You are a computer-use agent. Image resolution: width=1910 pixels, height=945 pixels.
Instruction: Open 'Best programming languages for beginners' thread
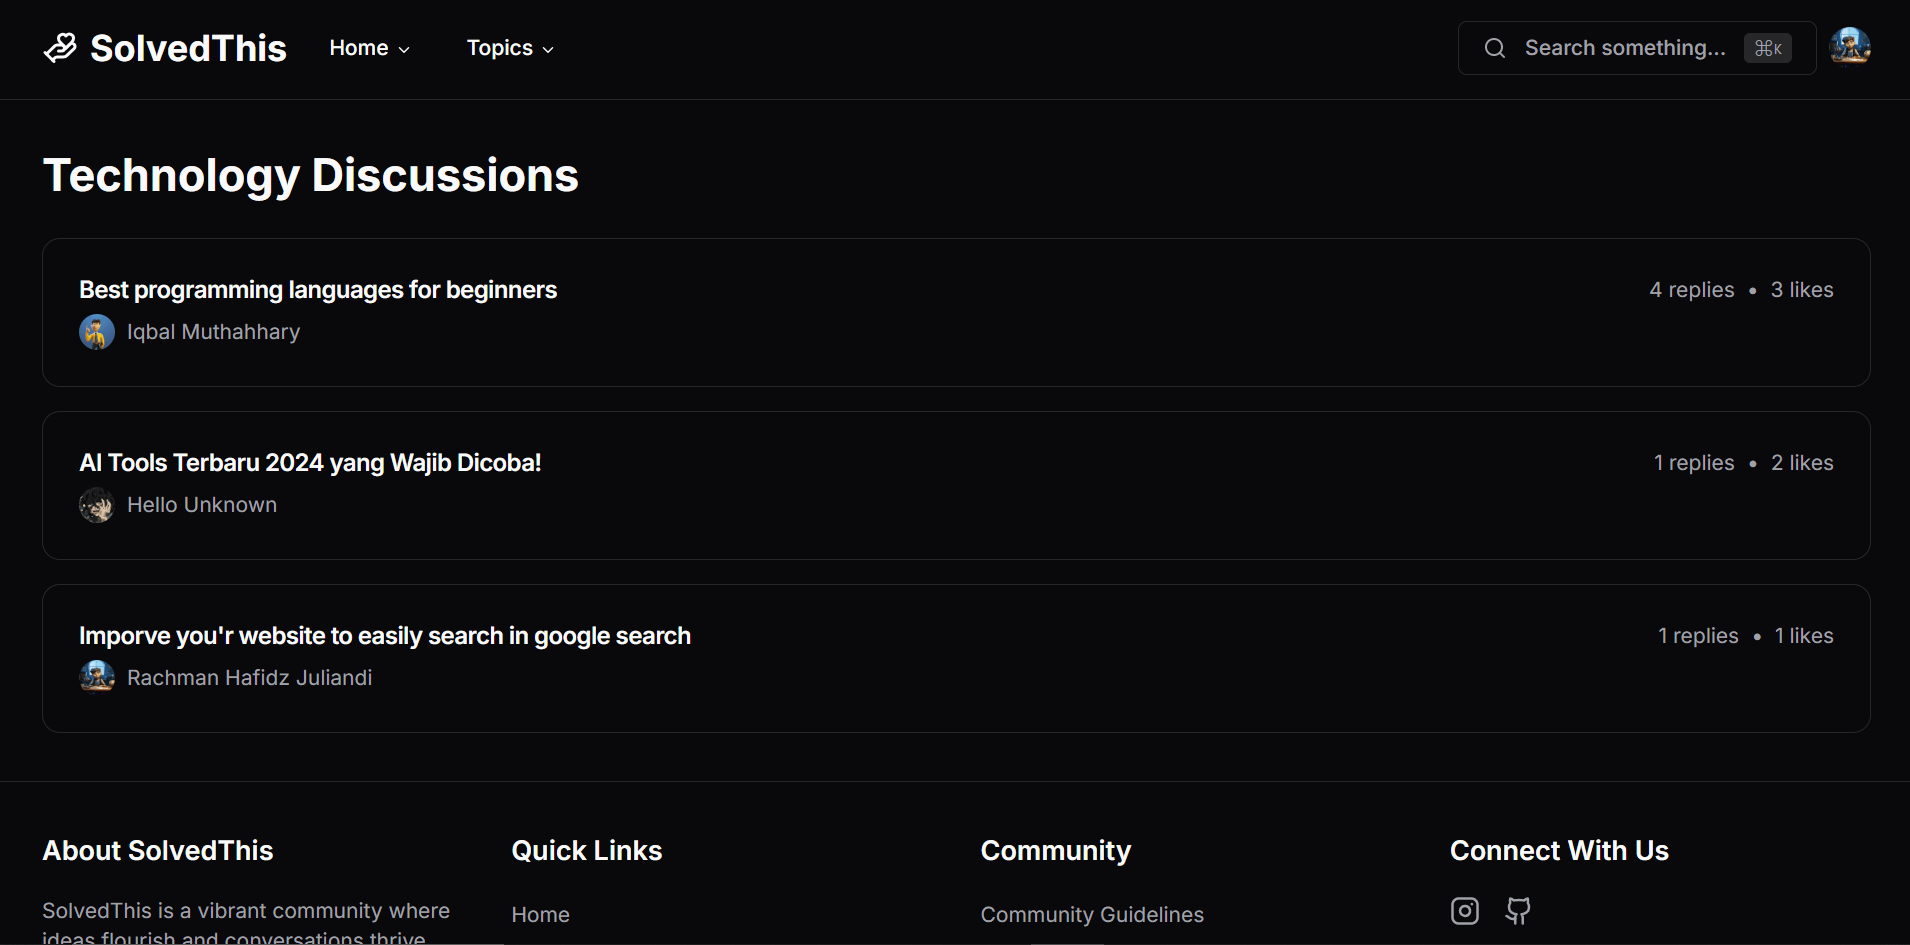pos(317,290)
